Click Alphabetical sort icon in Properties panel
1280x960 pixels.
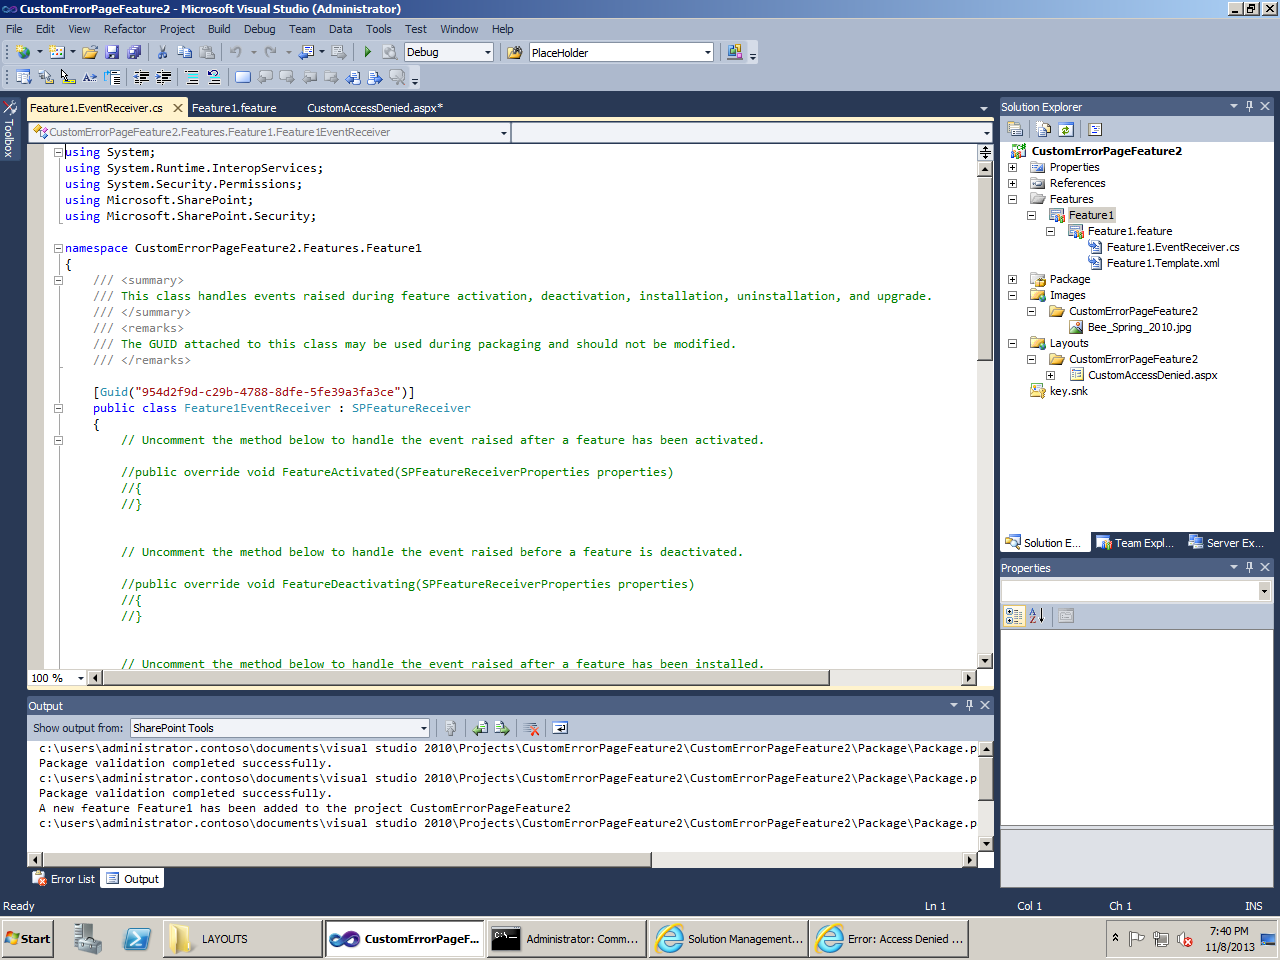(1037, 616)
